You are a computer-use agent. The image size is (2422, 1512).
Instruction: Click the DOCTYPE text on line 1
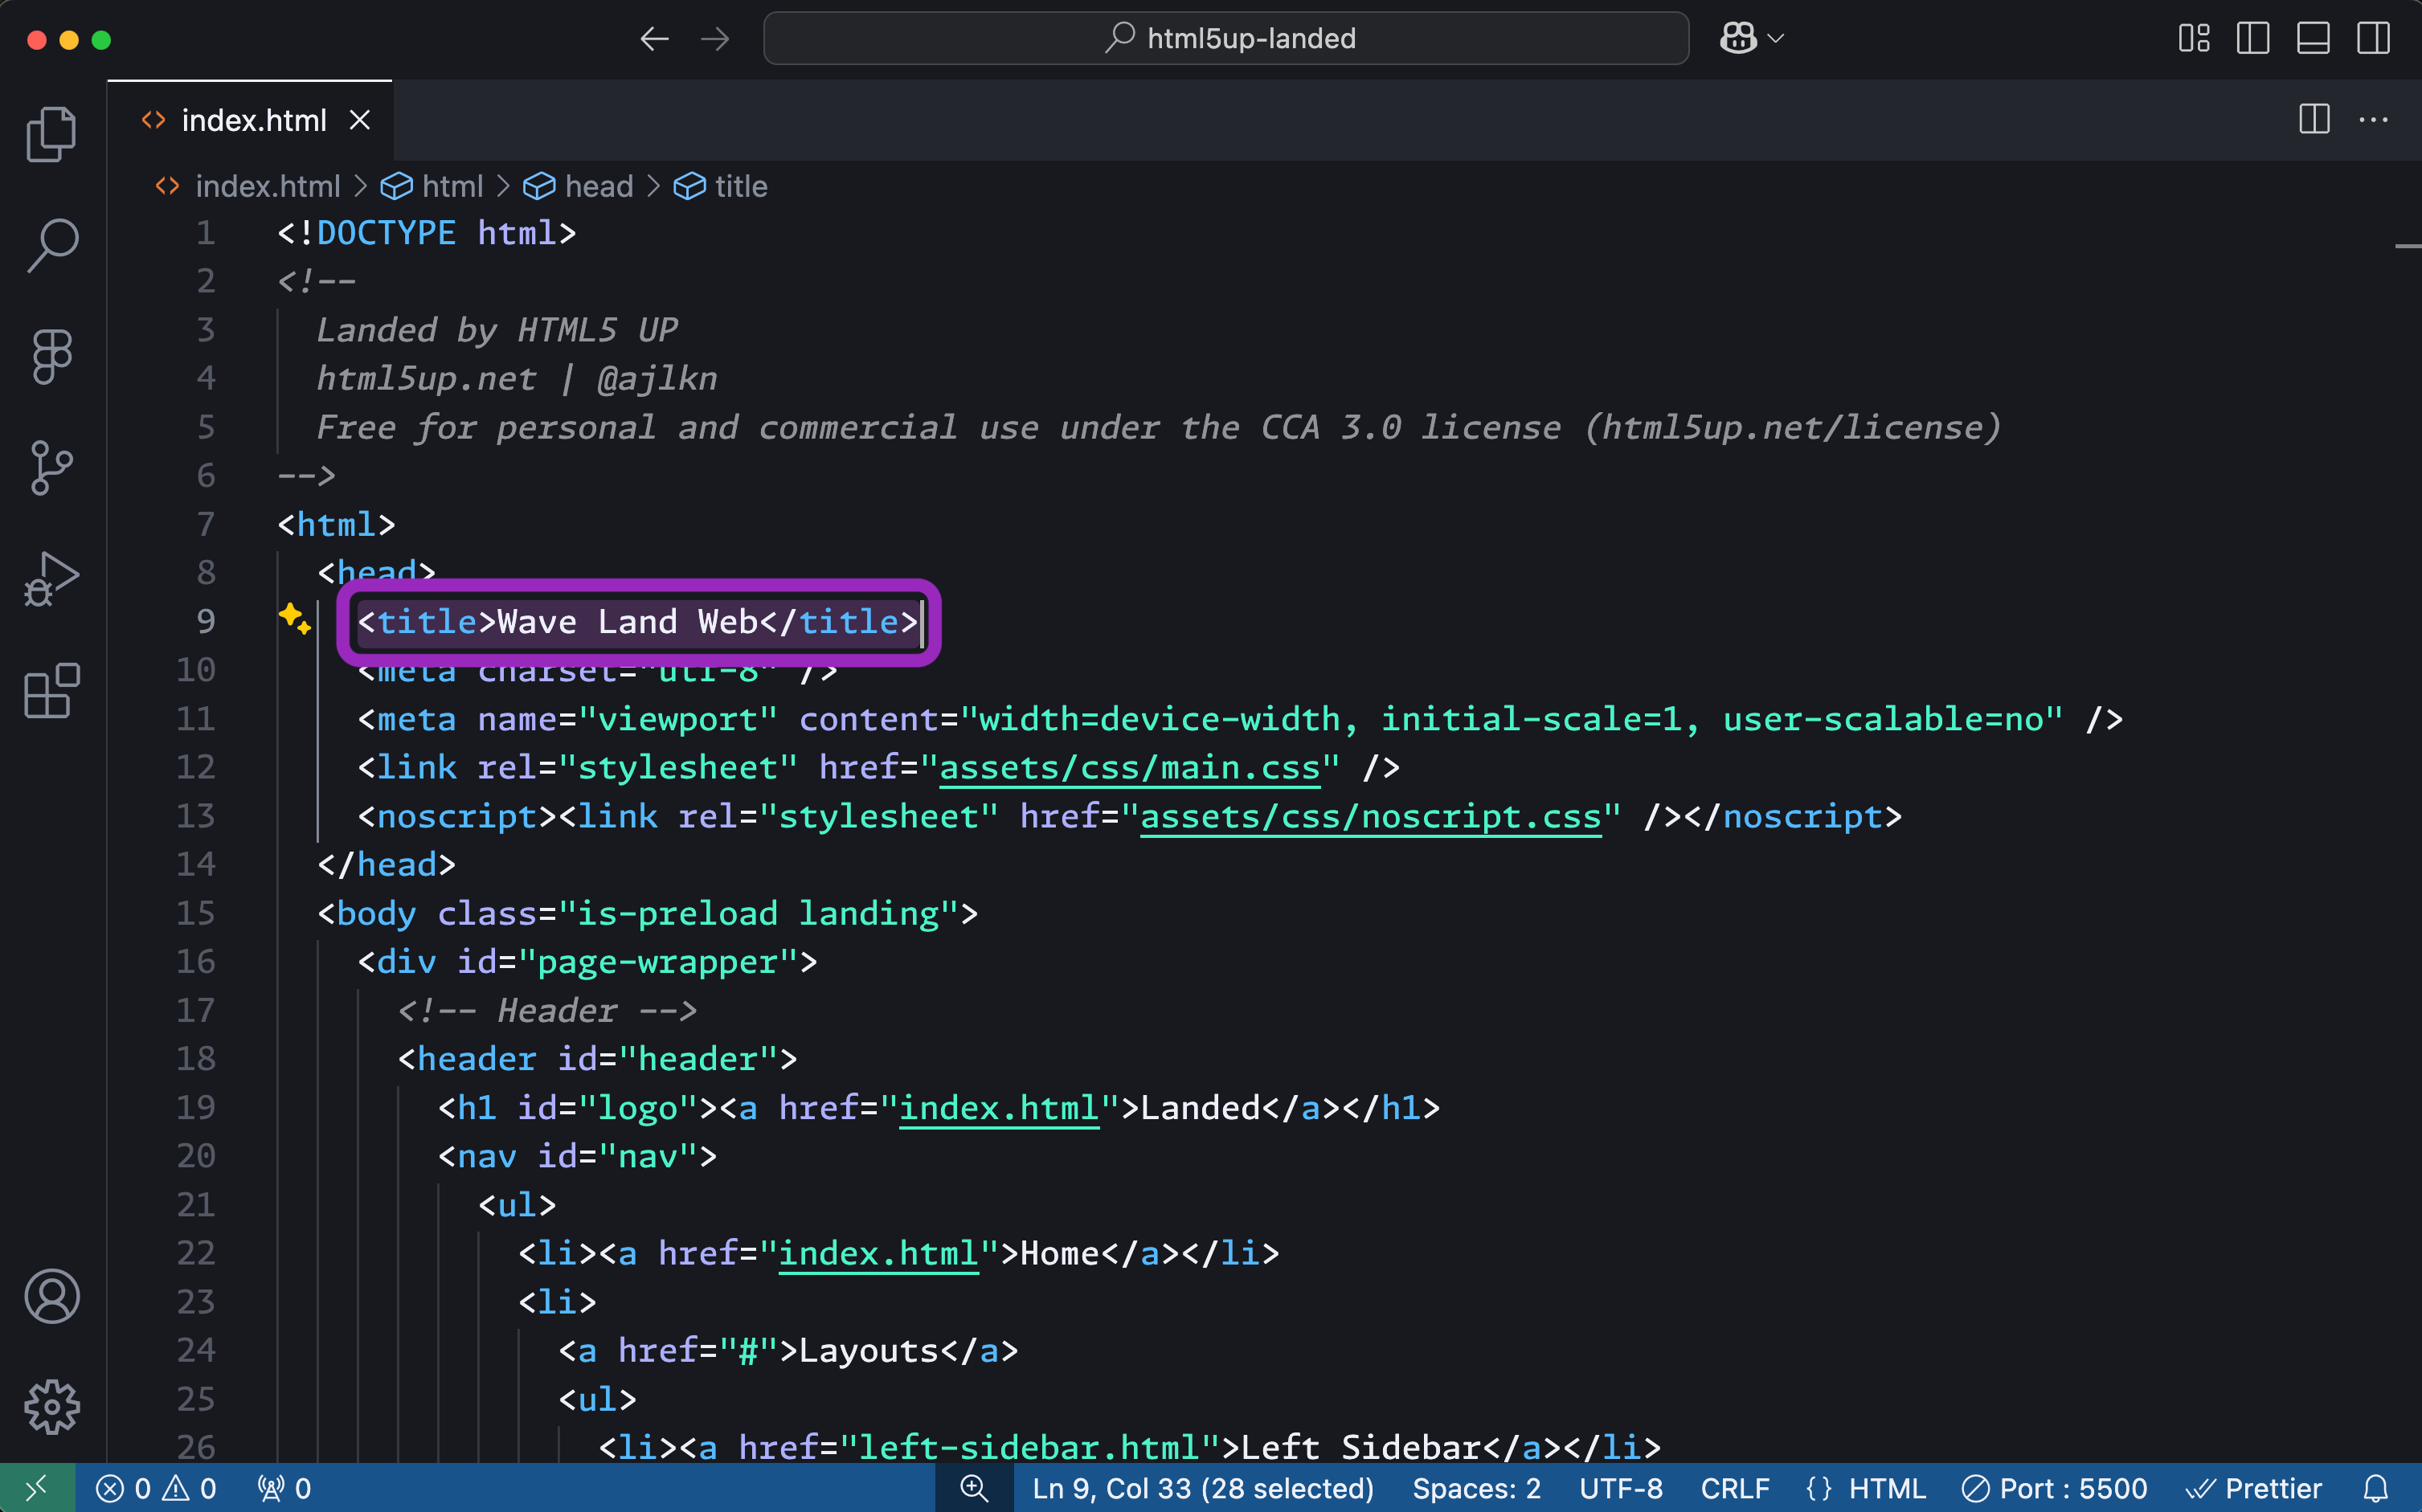point(386,233)
